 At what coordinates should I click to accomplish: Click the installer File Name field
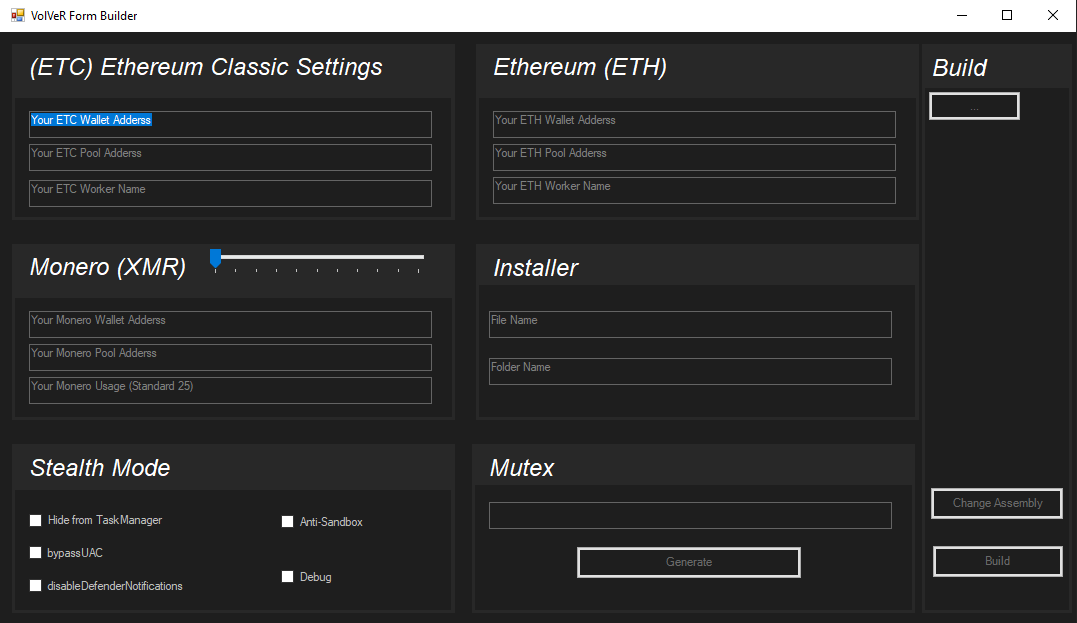[x=690, y=324]
